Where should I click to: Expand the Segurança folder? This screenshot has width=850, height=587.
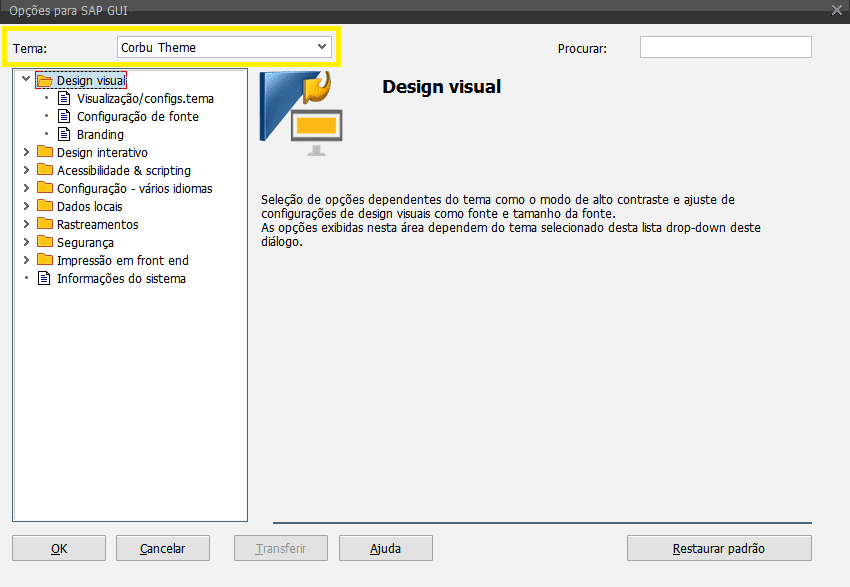coord(26,242)
